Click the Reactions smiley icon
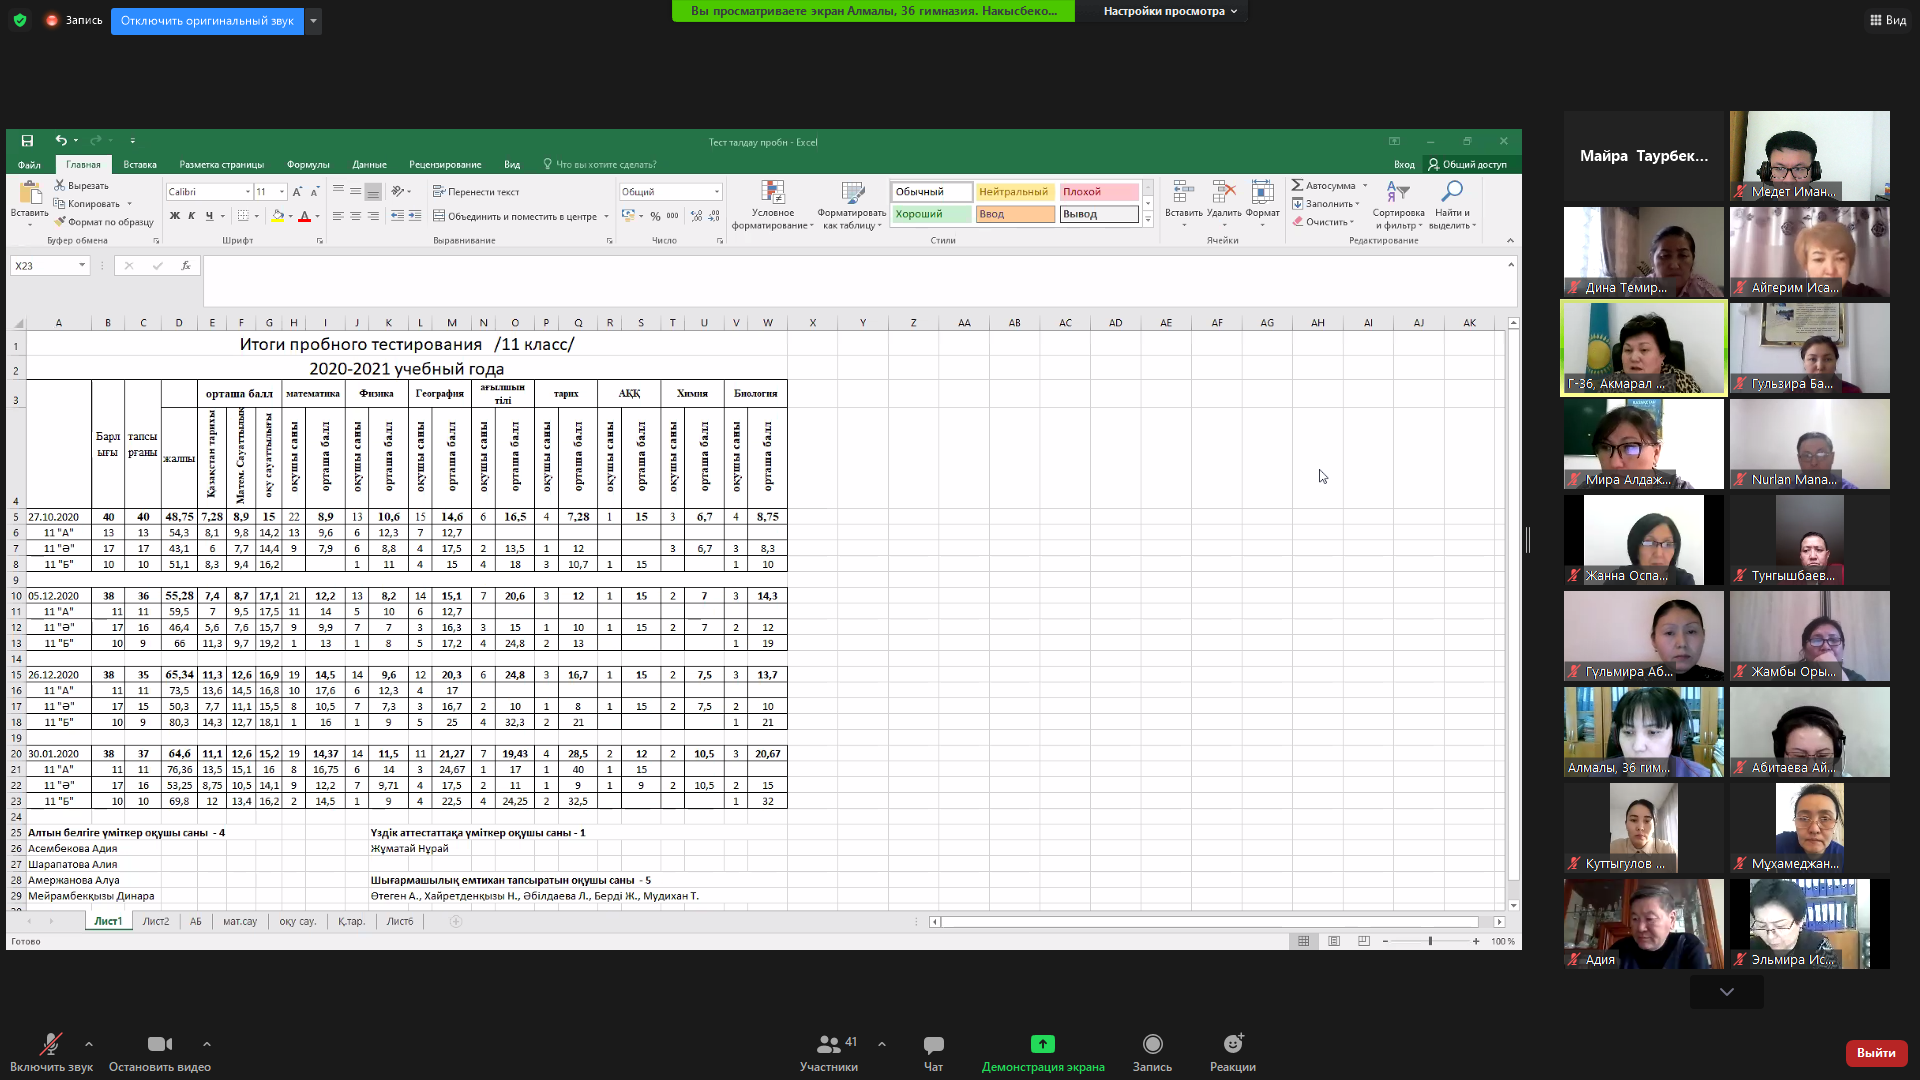 (1232, 1045)
